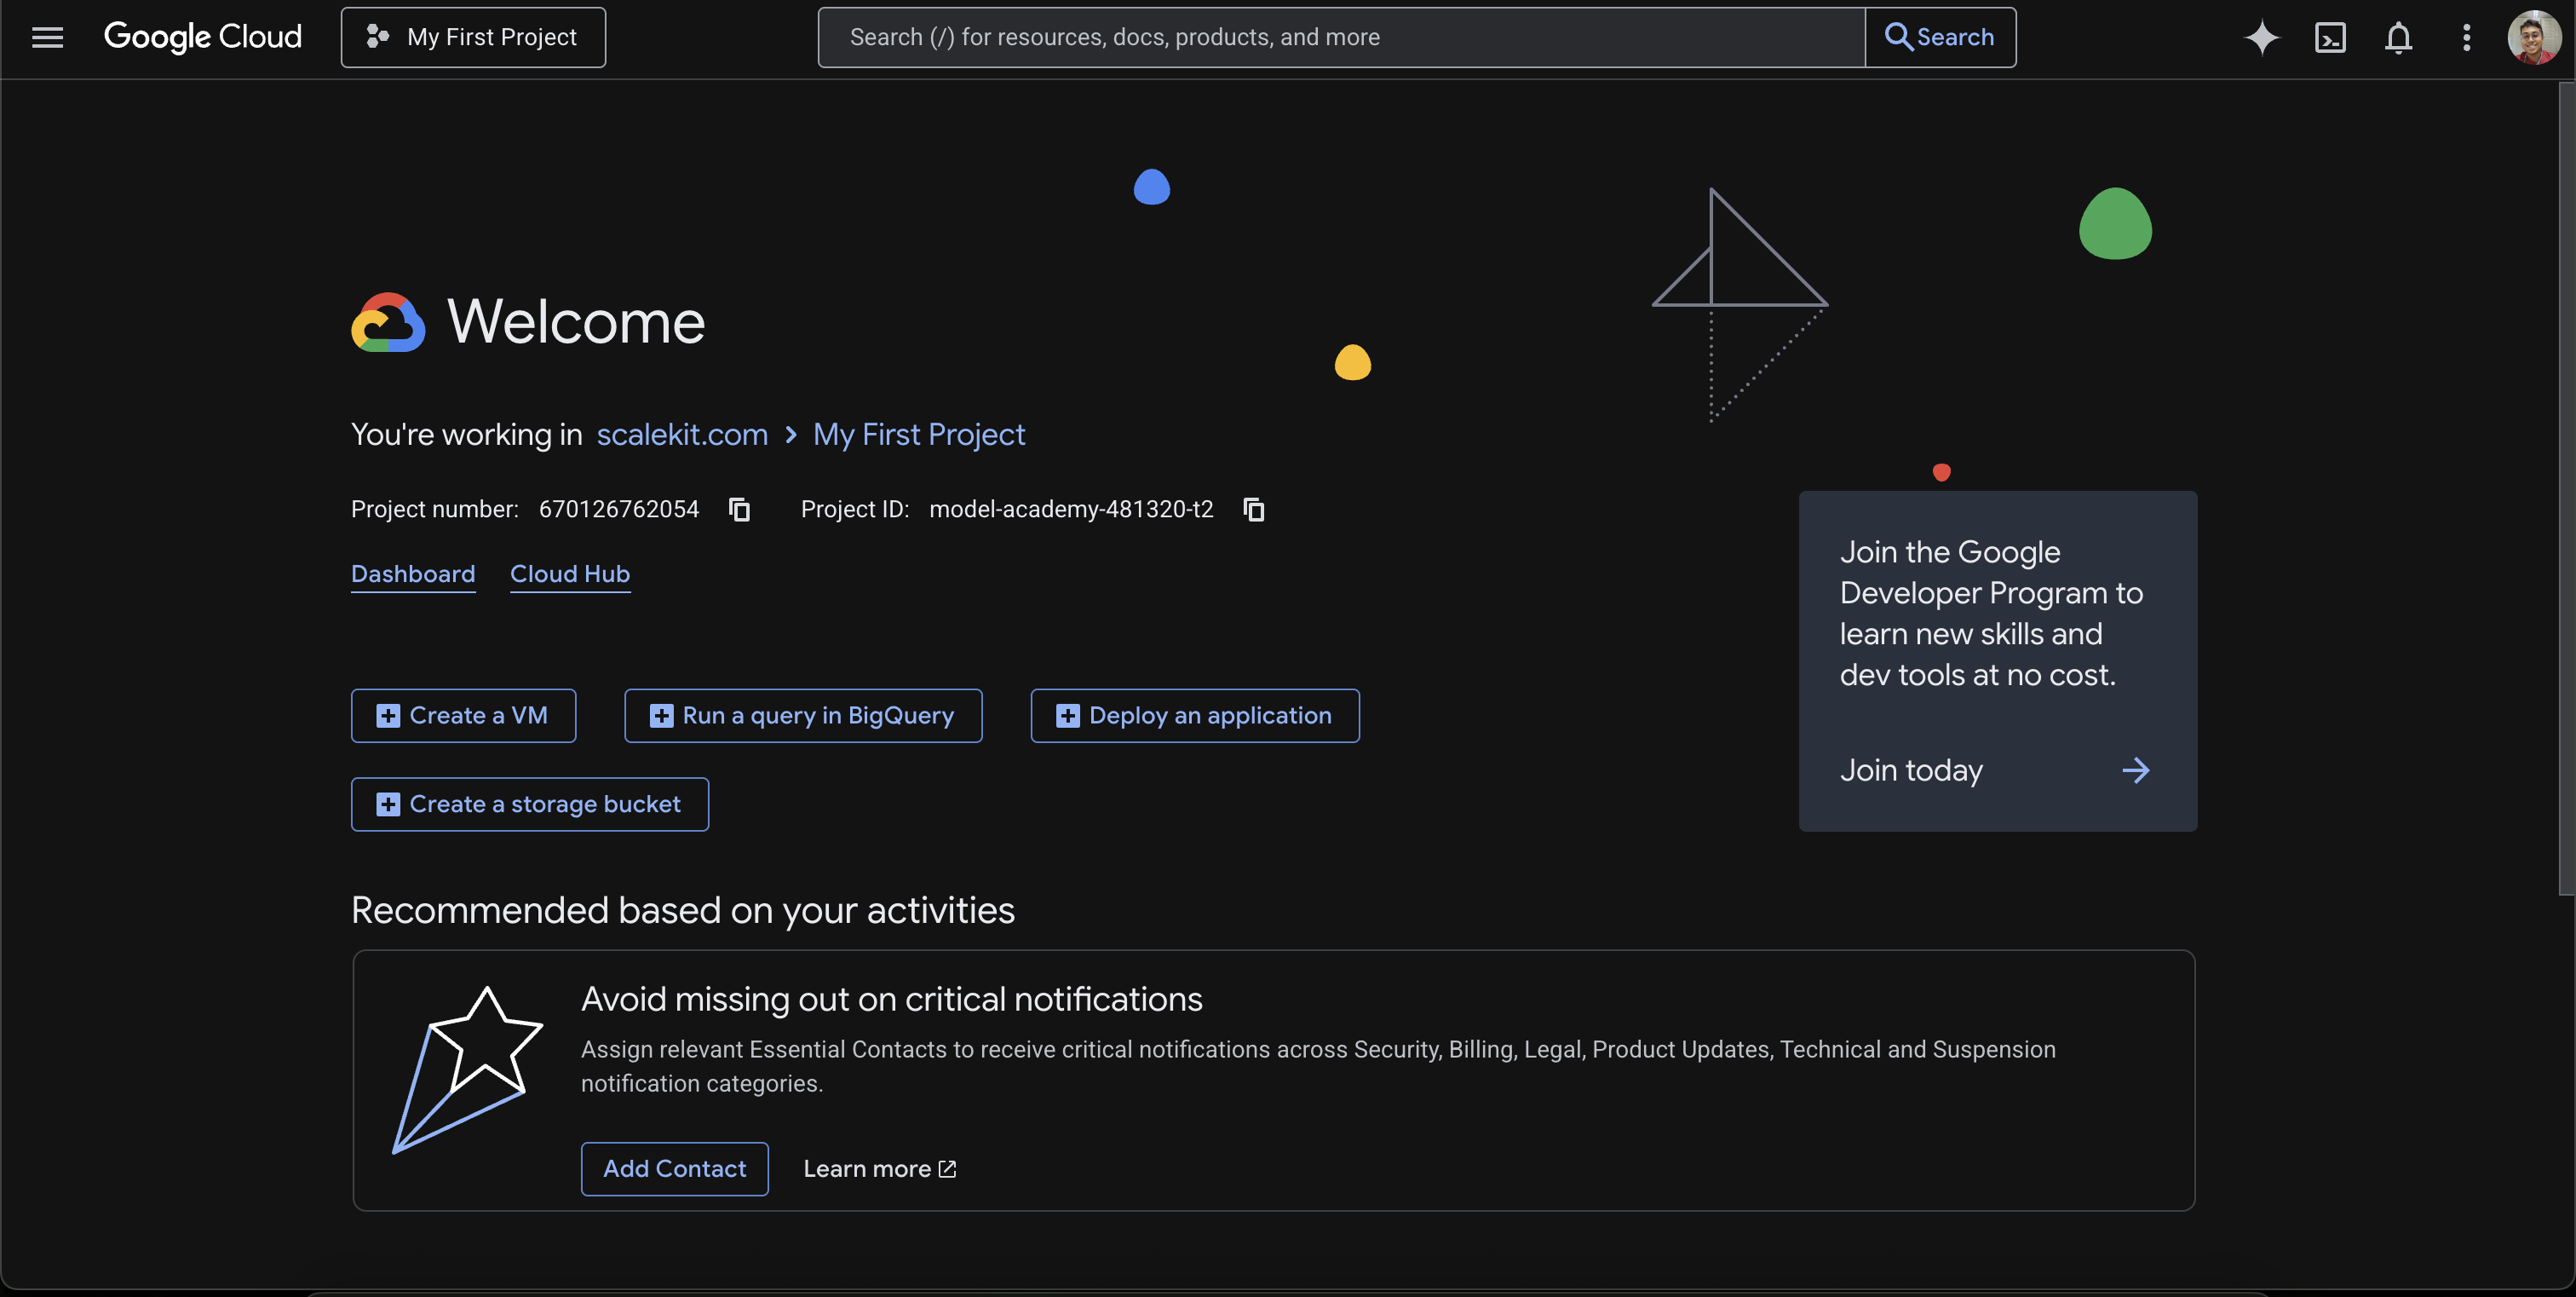2576x1297 pixels.
Task: Open the three-dot overflow menu
Action: tap(2466, 37)
